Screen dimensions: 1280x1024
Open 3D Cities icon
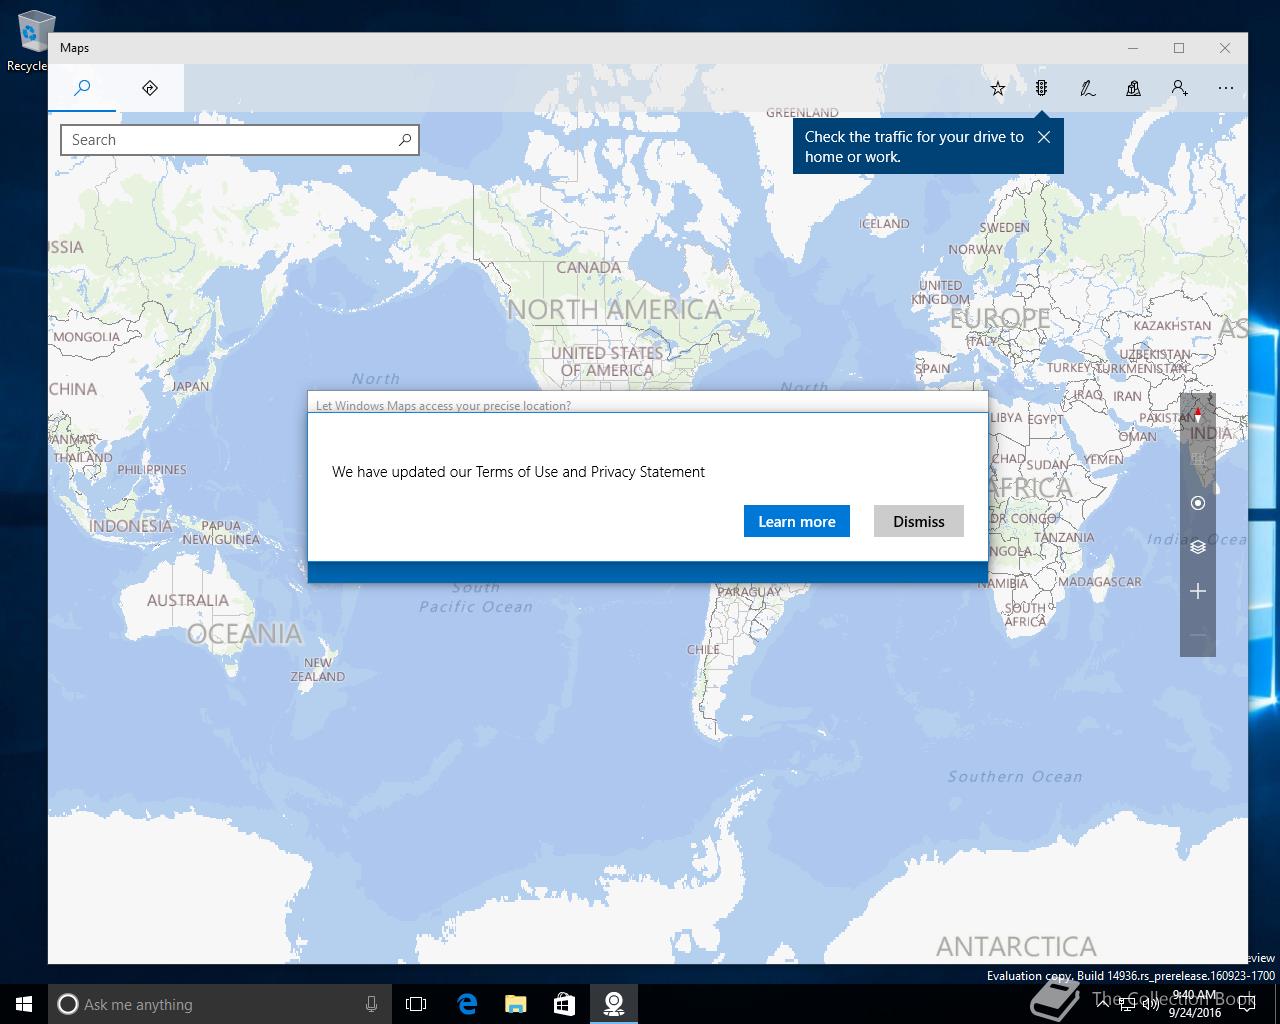[x=1133, y=88]
